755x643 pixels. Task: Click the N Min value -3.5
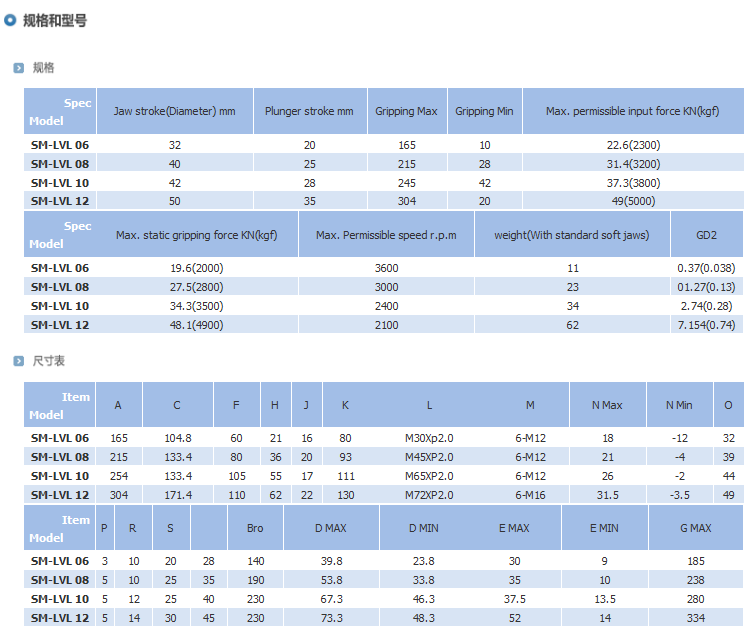[679, 495]
